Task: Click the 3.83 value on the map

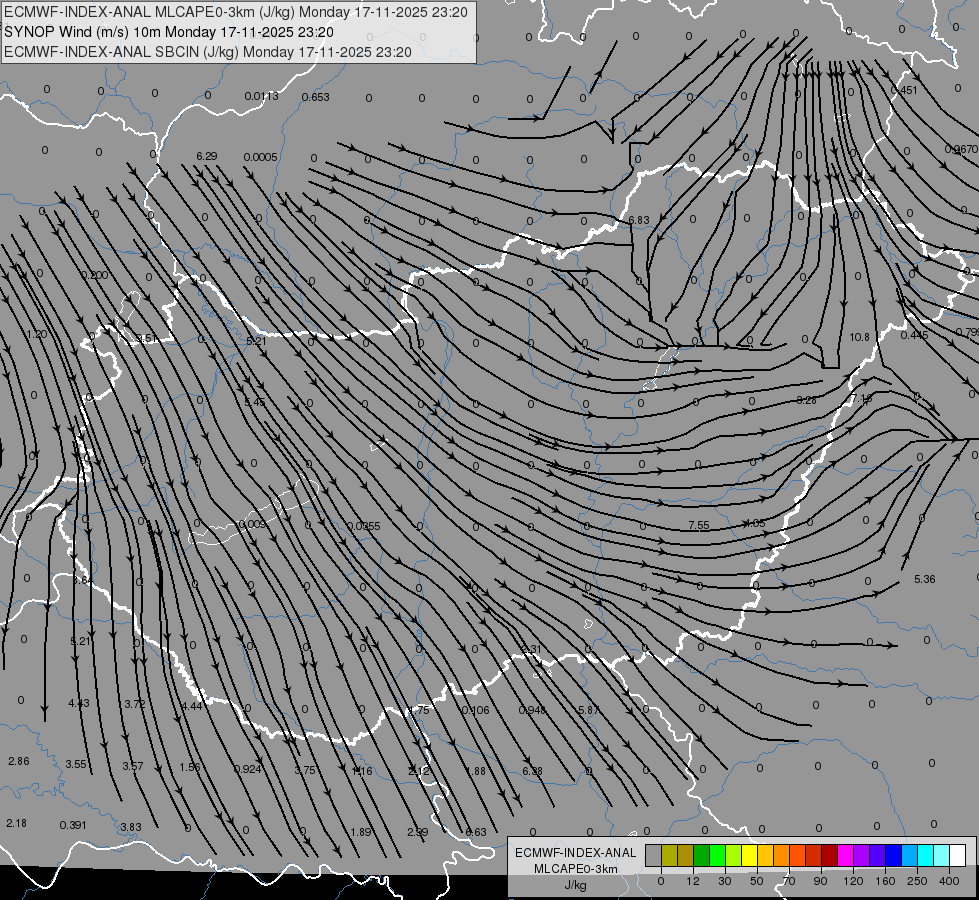Action: pos(130,827)
